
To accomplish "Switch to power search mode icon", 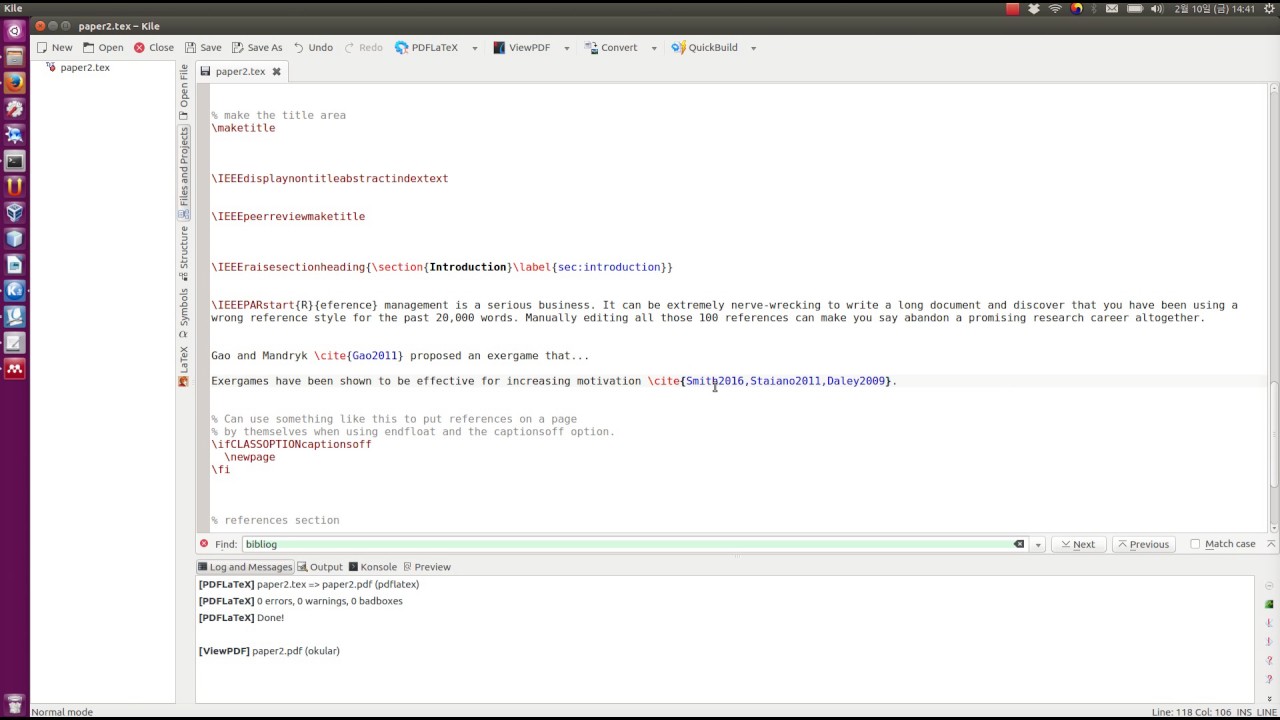I will 1271,544.
